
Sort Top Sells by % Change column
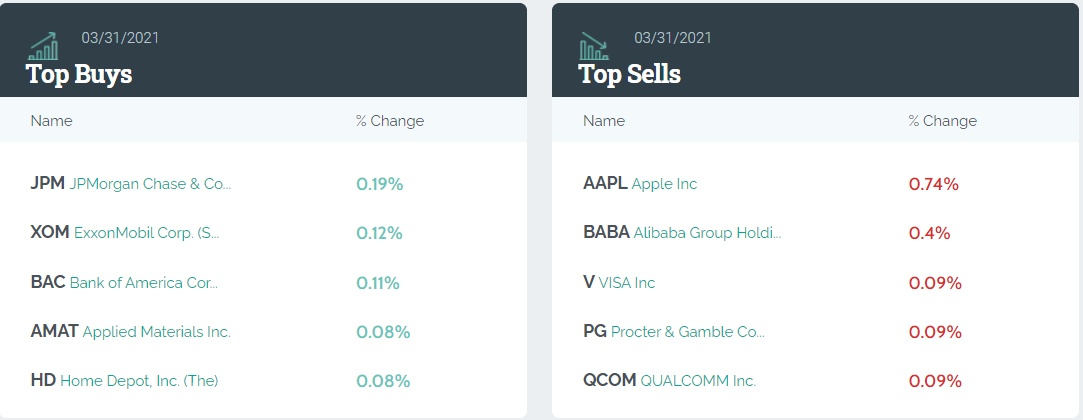942,121
